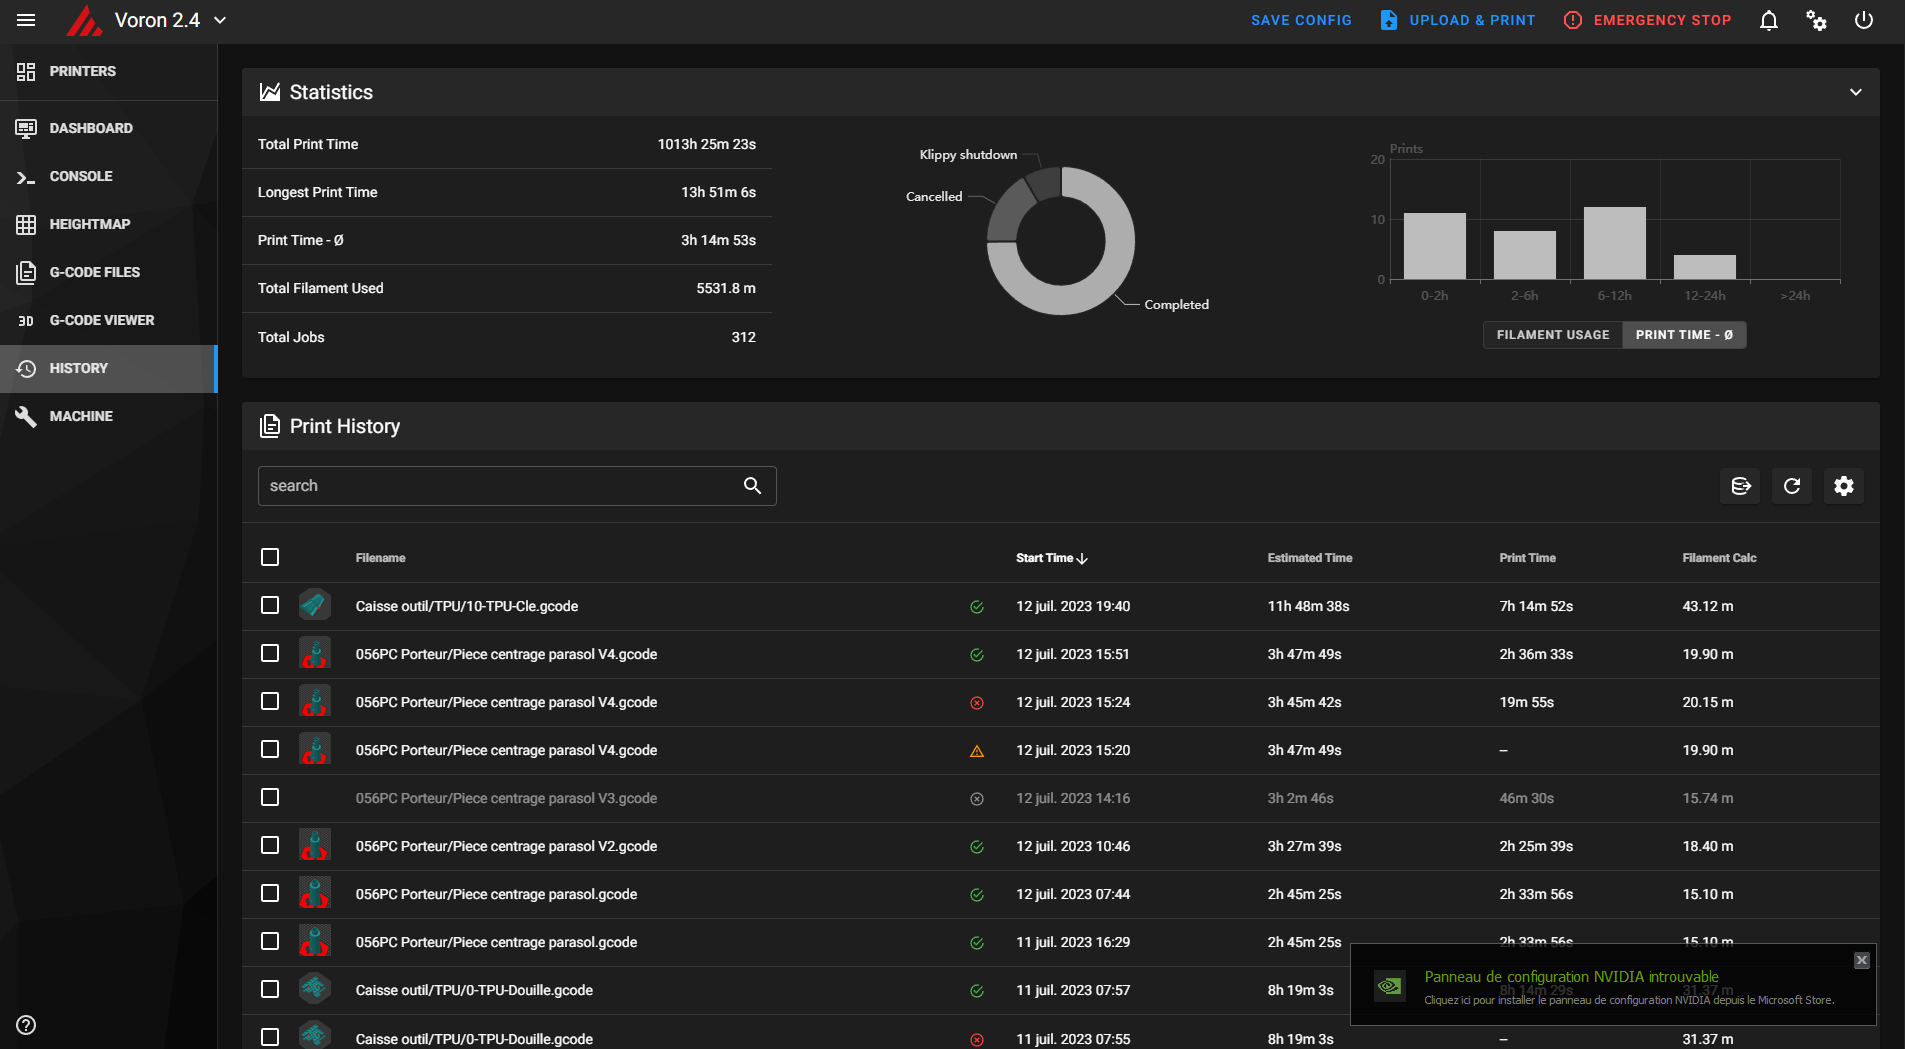Click the search magnifier icon
The height and width of the screenshot is (1049, 1905).
(x=753, y=486)
